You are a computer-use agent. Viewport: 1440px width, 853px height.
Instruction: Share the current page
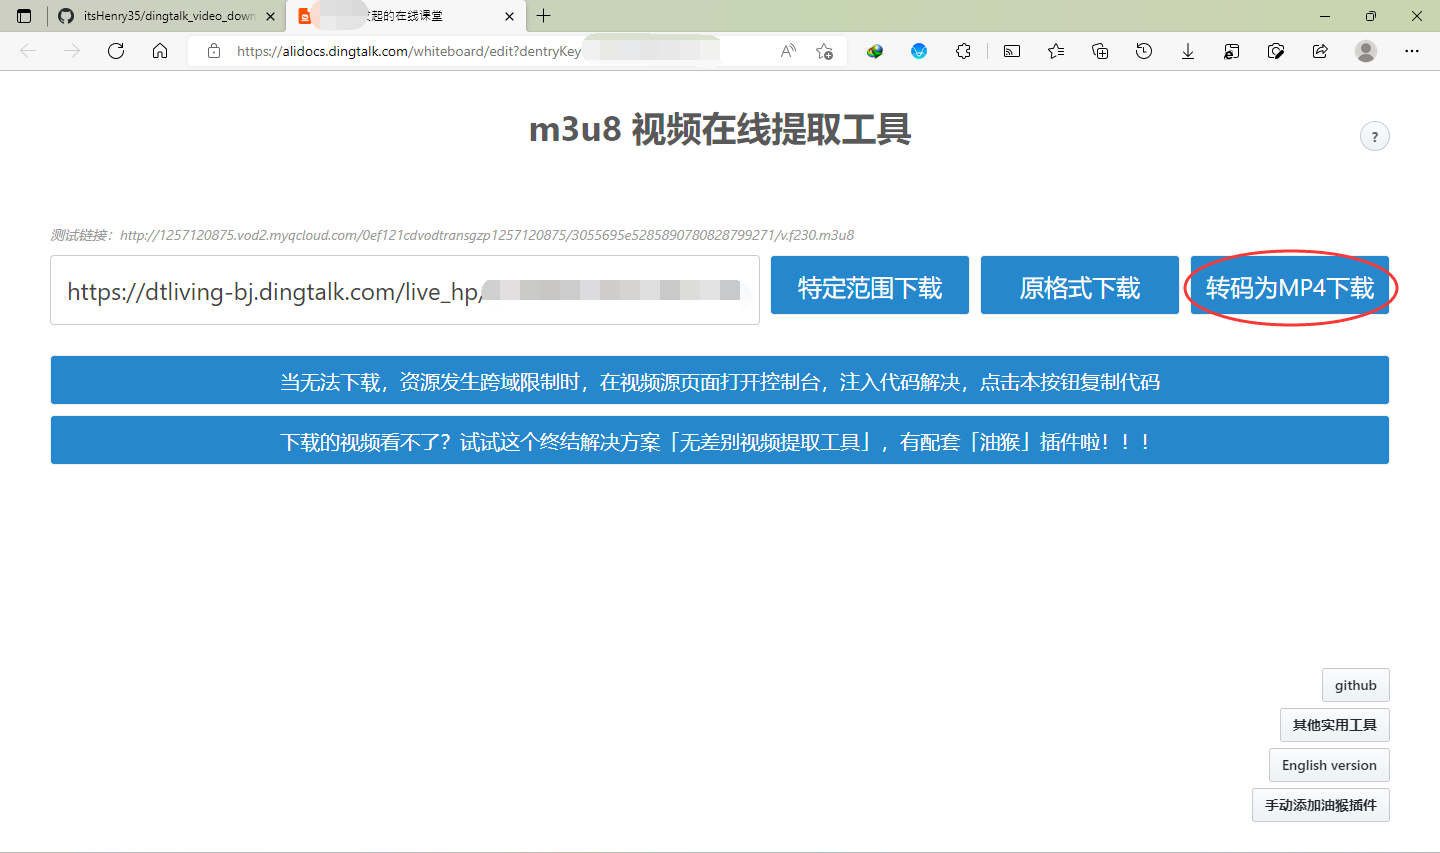point(1319,50)
